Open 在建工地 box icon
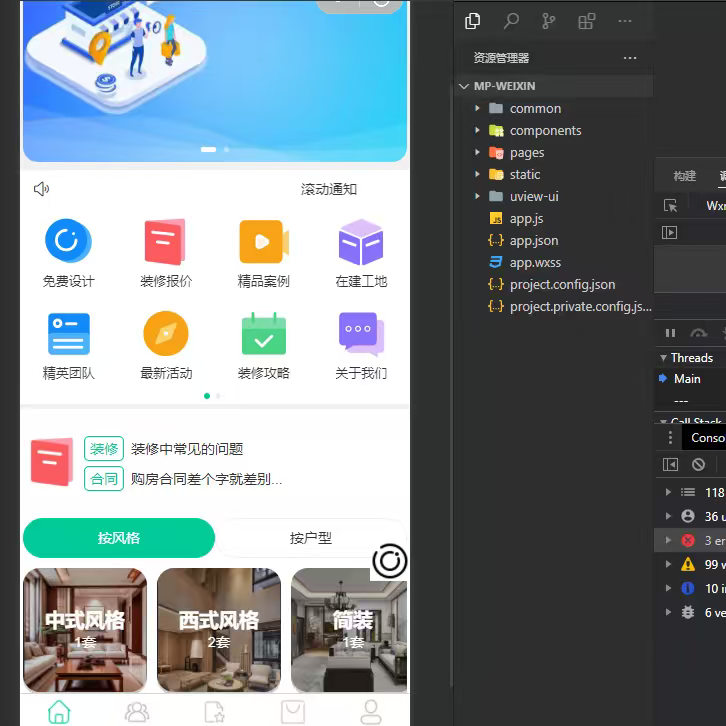Screen dimensions: 726x726 pyautogui.click(x=361, y=242)
